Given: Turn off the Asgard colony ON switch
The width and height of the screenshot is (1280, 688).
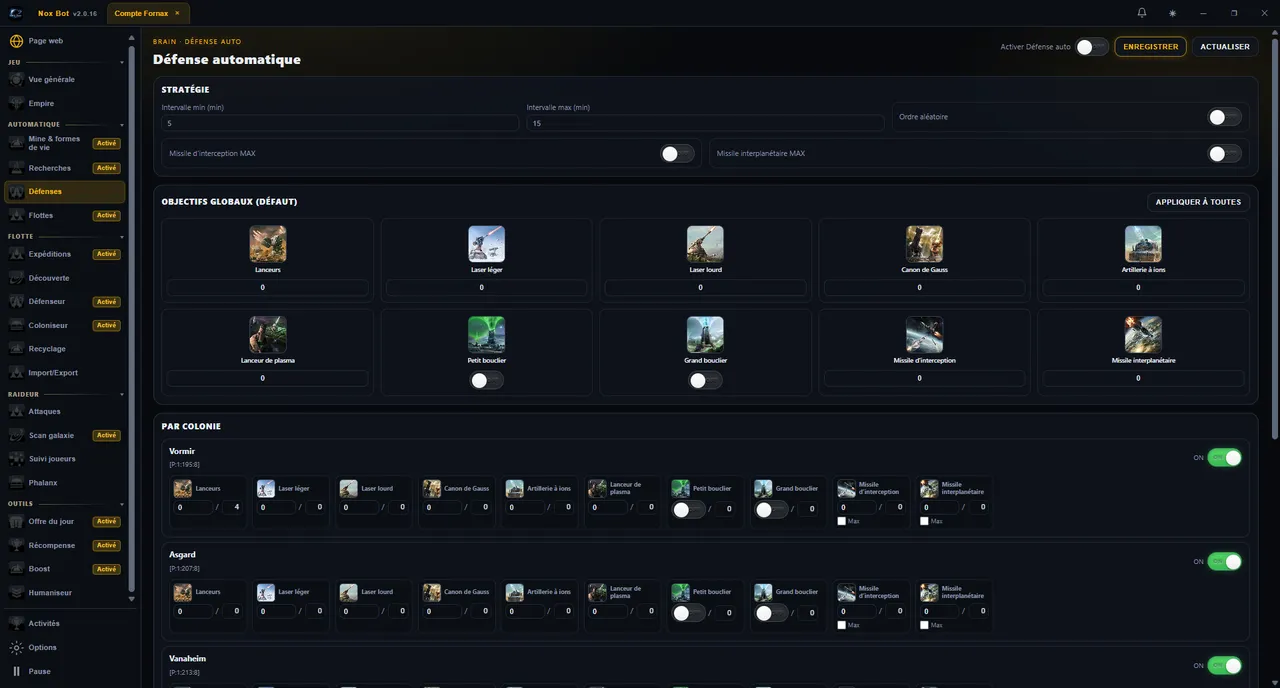Looking at the screenshot, I should pos(1225,562).
